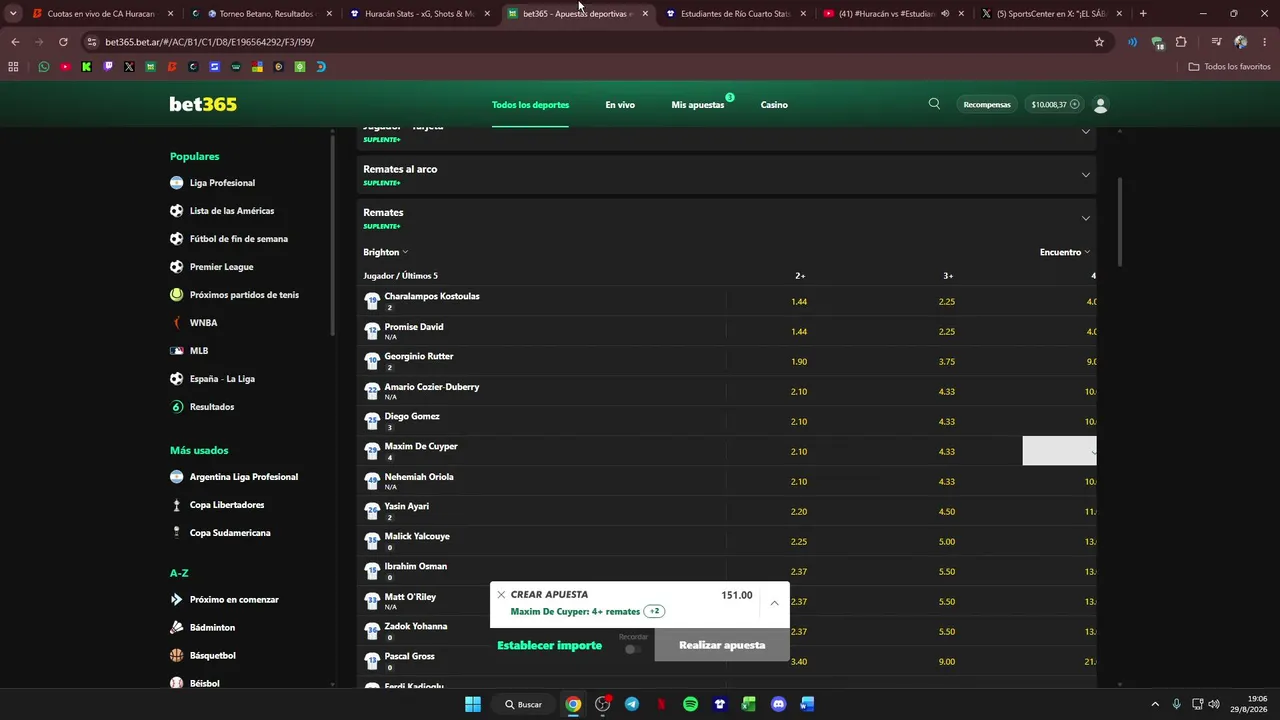Open bet365 account user icon
This screenshot has width=1280, height=720.
(x=1101, y=105)
